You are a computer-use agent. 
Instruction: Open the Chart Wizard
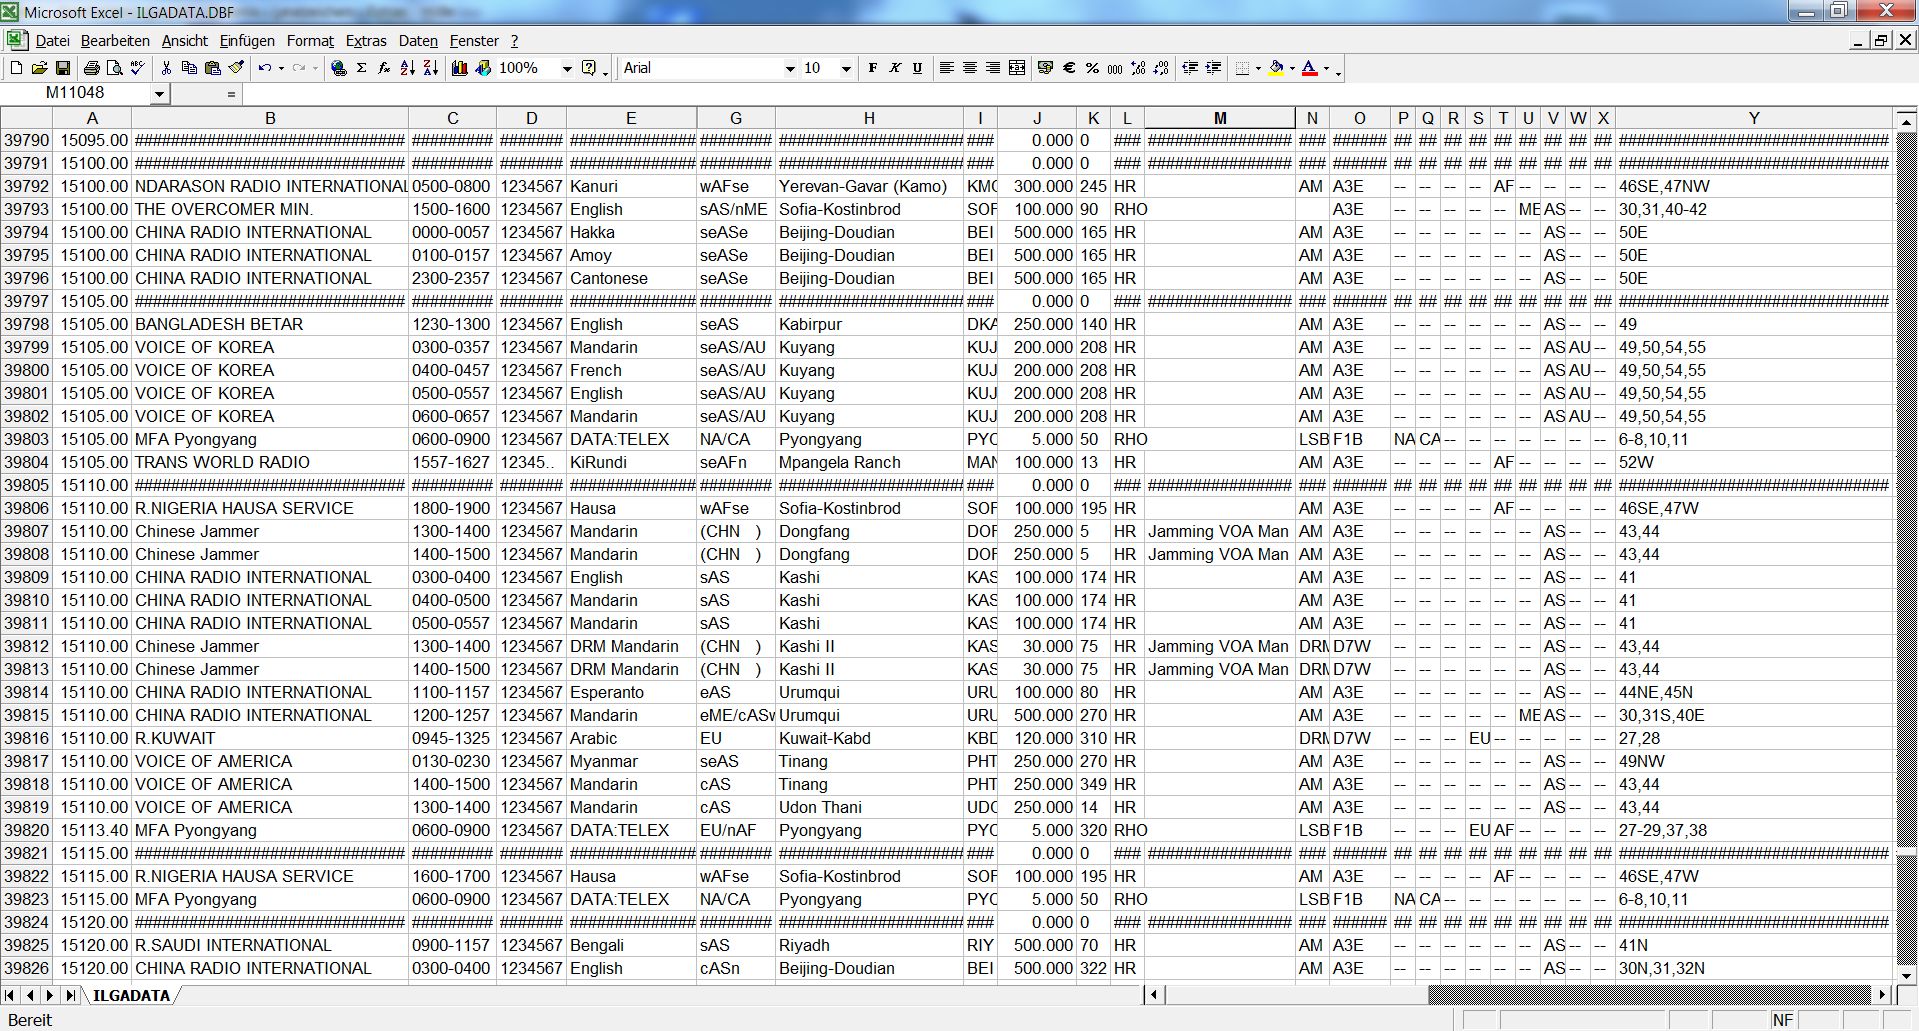tap(460, 68)
